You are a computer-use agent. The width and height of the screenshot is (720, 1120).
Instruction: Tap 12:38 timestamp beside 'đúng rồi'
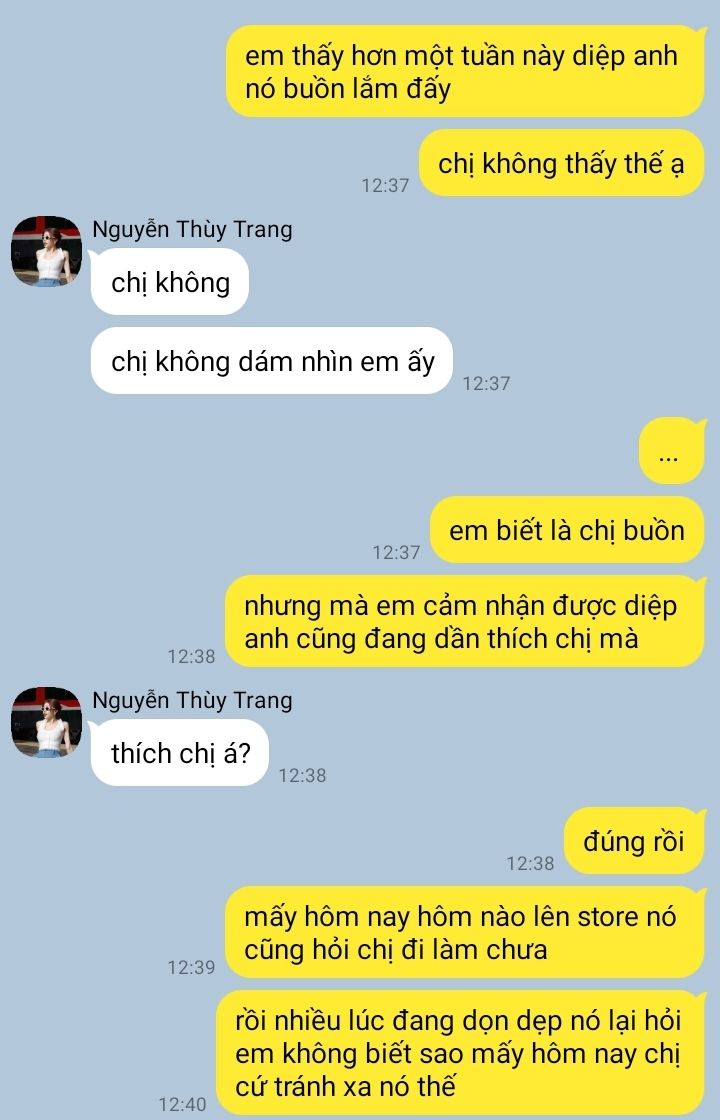(530, 863)
